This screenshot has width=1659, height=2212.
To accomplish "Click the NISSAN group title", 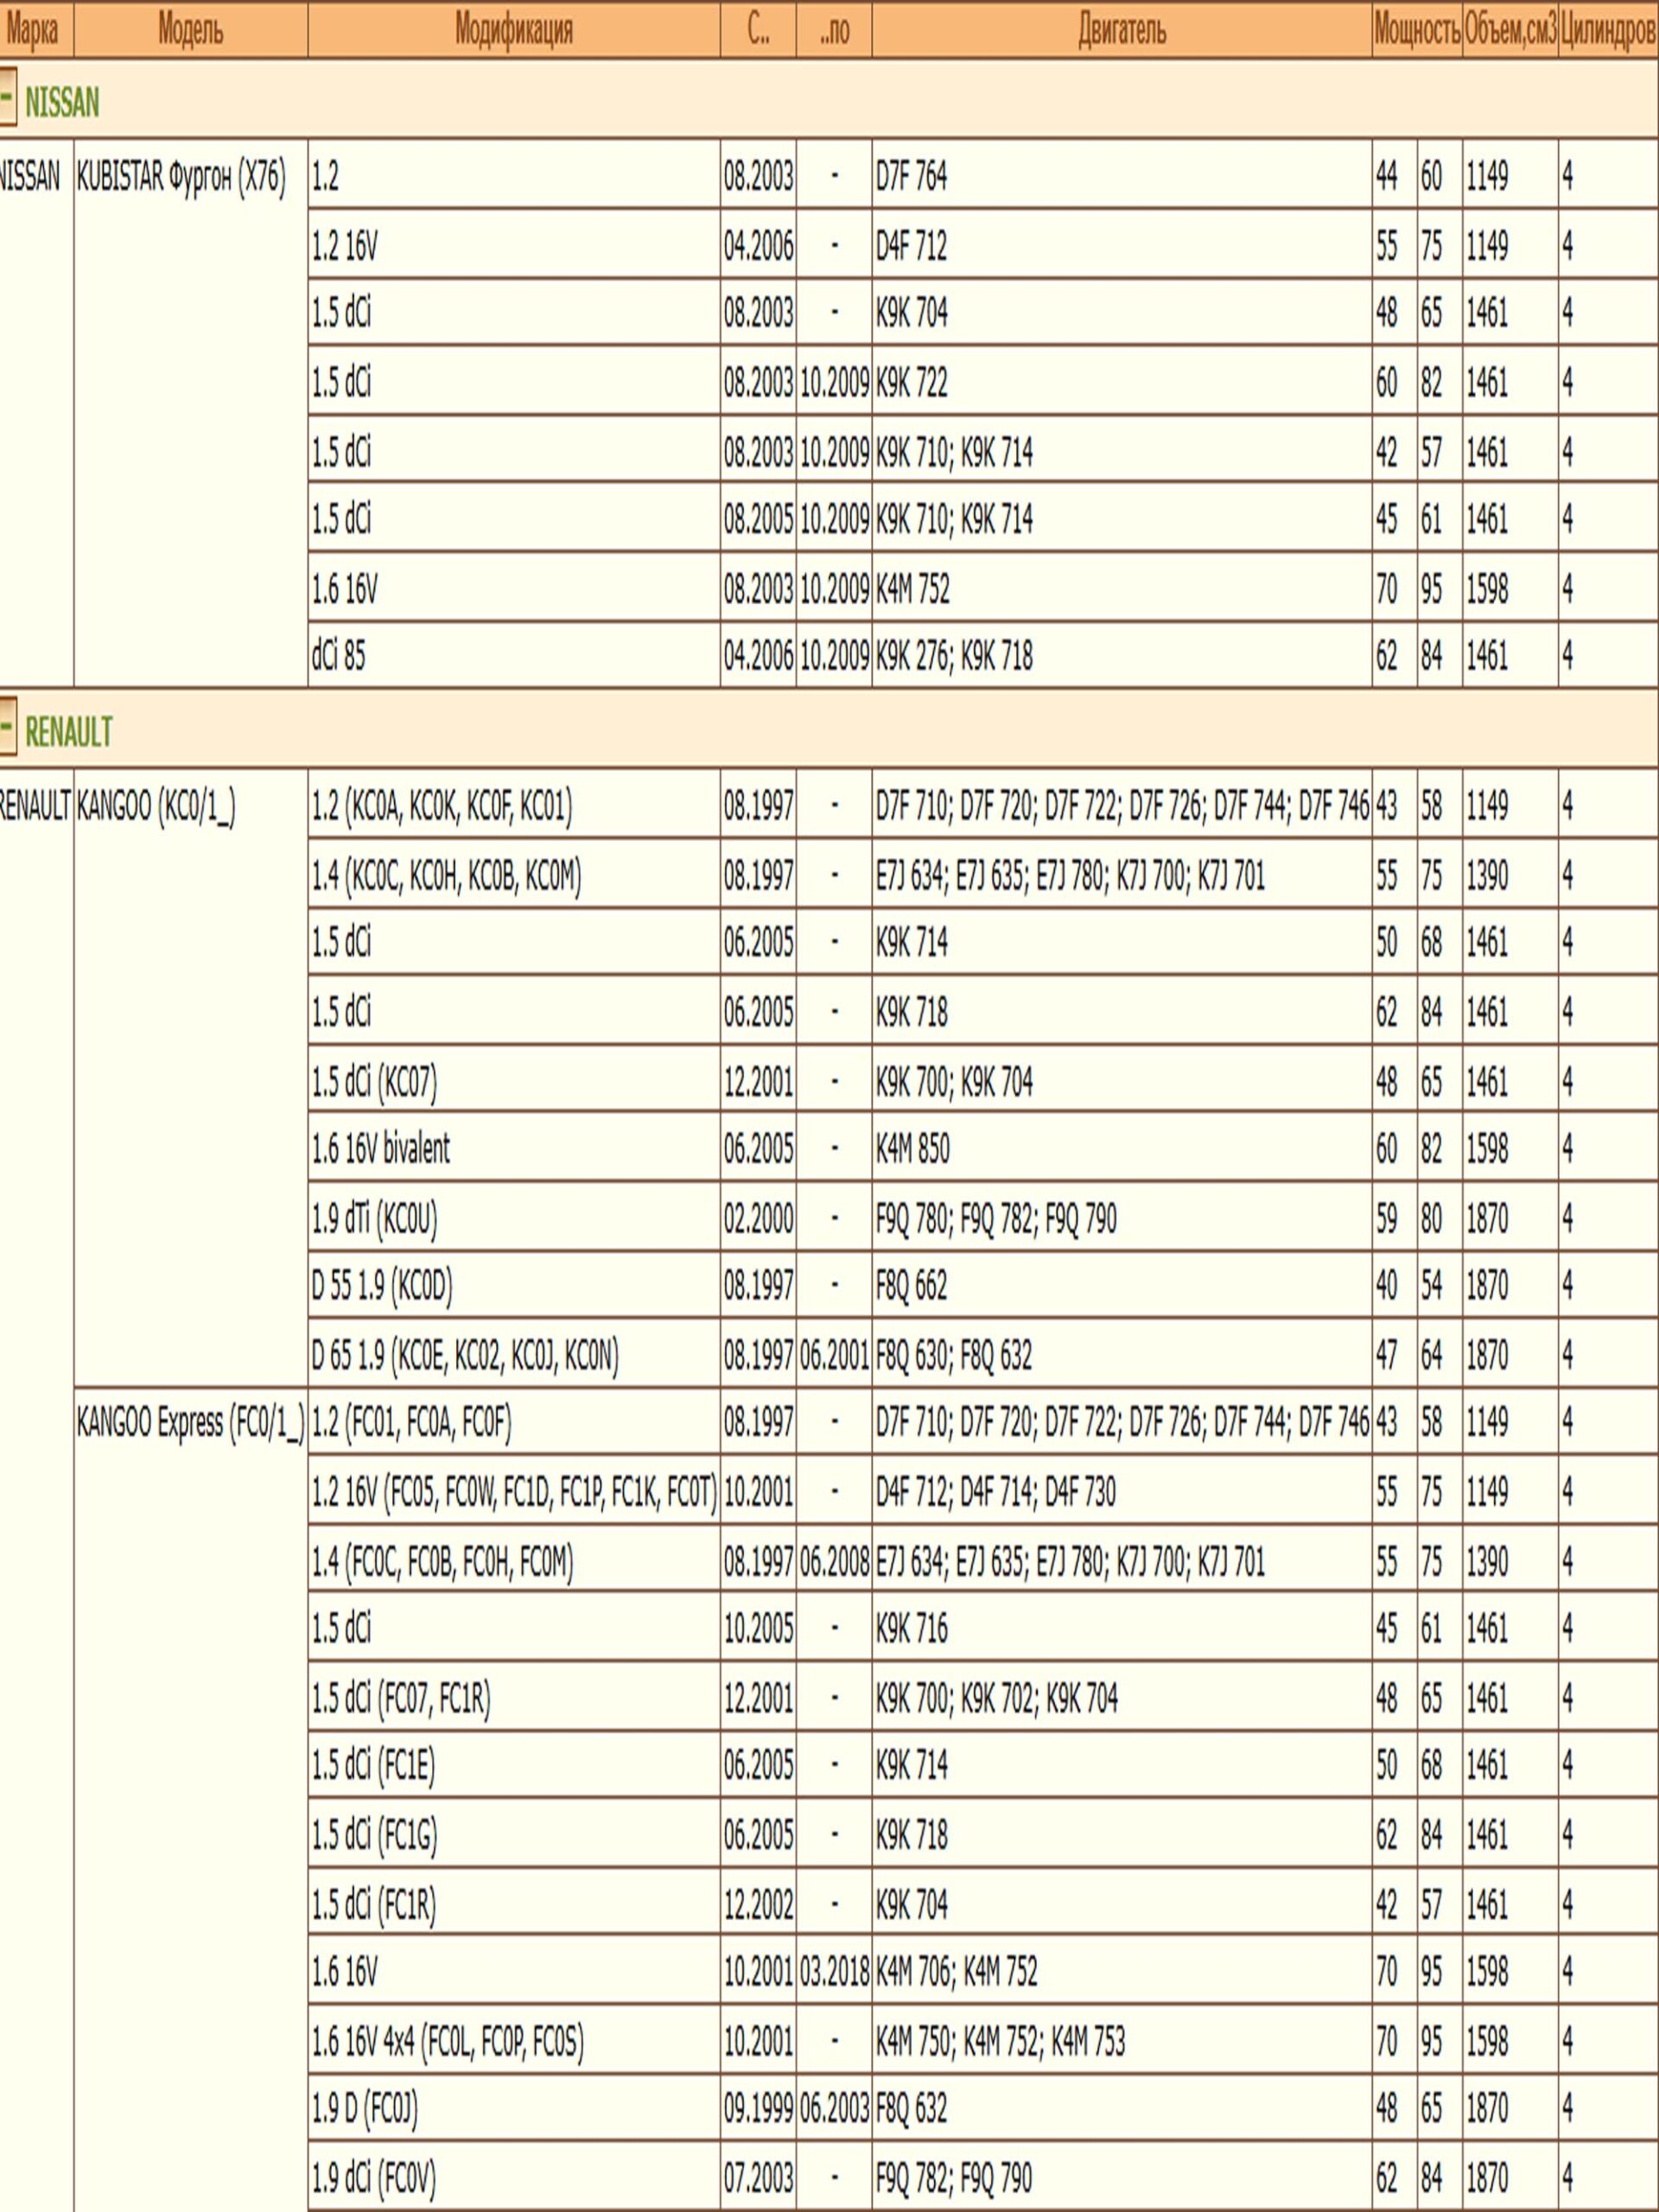I will [62, 102].
